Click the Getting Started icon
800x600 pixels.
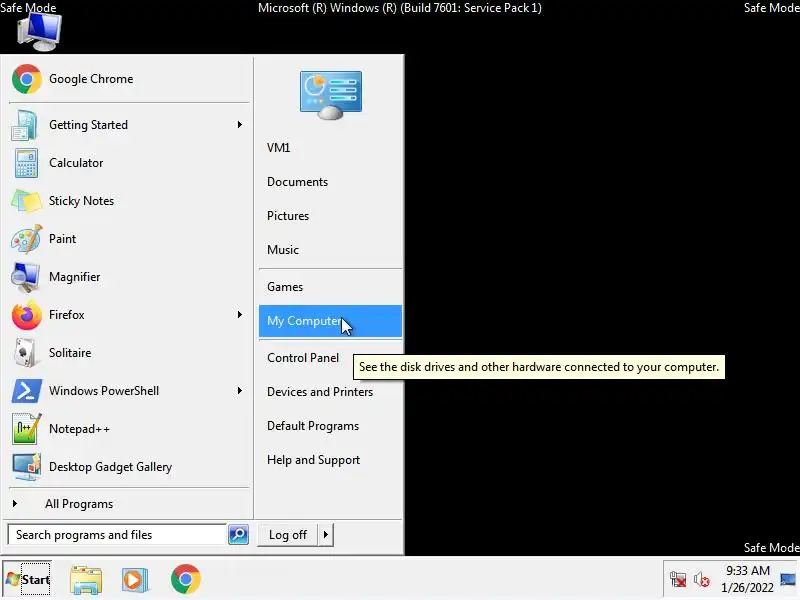(24, 125)
